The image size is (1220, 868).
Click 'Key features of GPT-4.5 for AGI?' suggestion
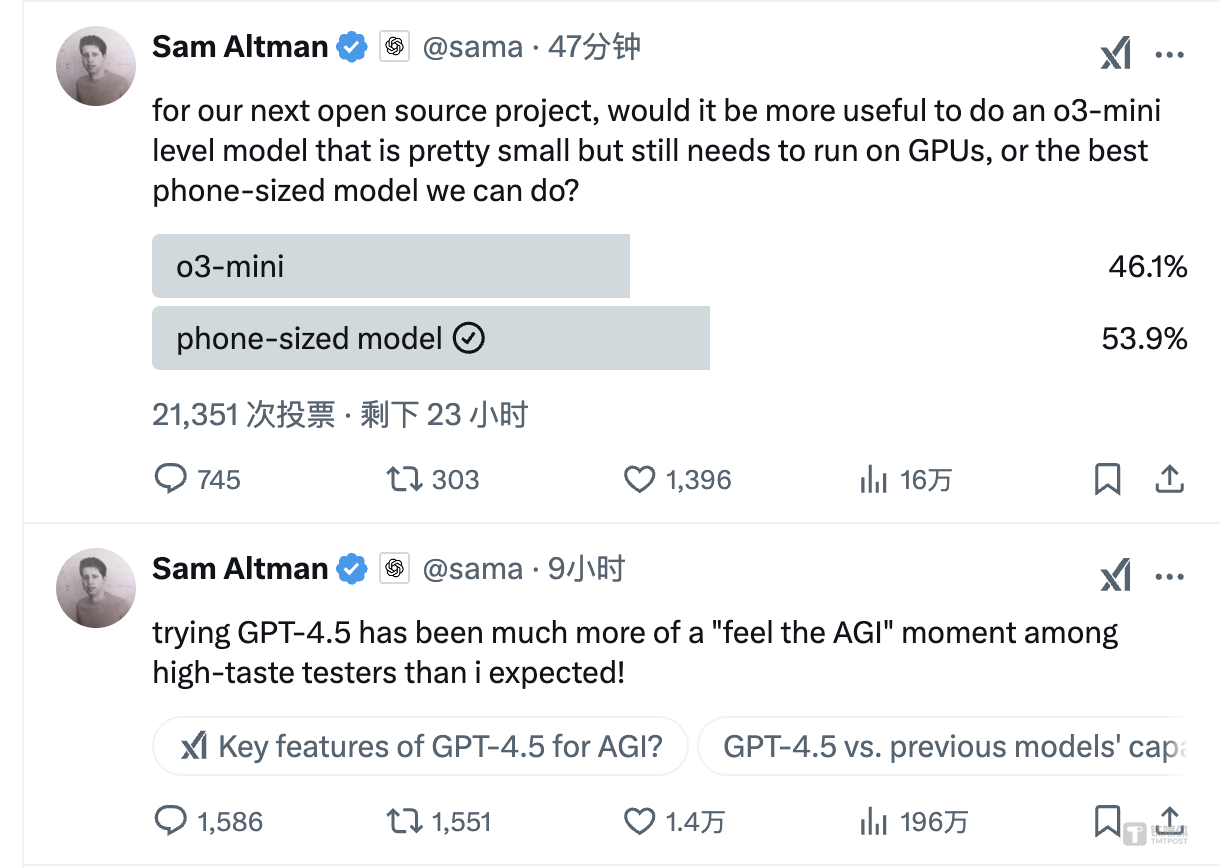coord(421,746)
